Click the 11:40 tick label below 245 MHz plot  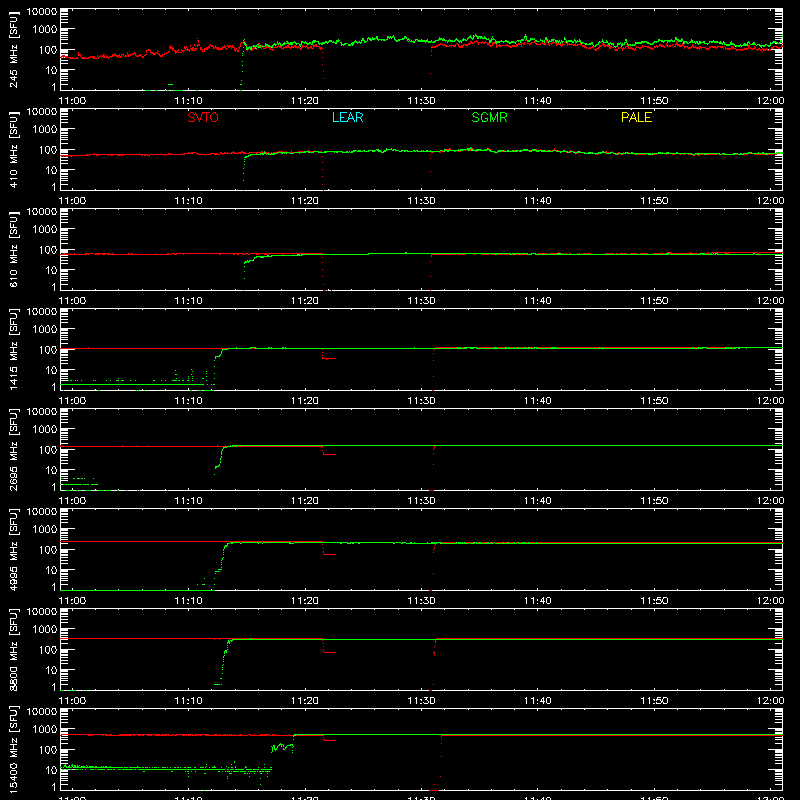538,101
